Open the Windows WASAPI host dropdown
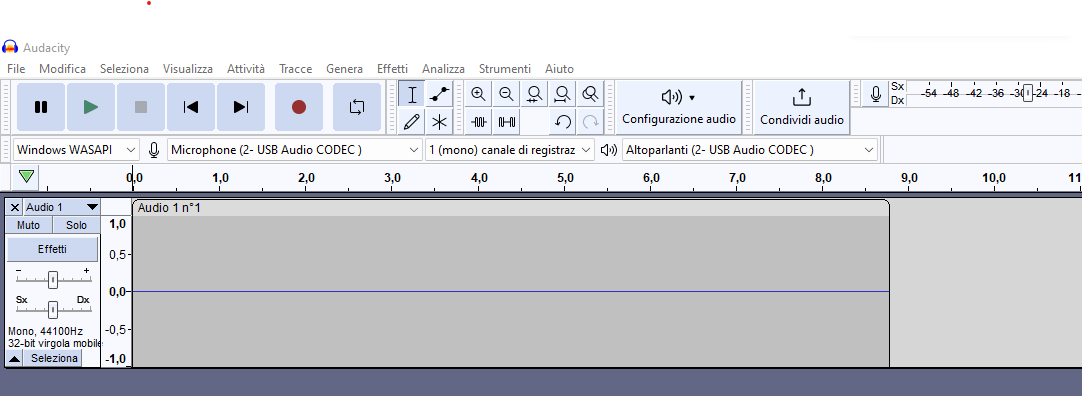 click(x=76, y=150)
